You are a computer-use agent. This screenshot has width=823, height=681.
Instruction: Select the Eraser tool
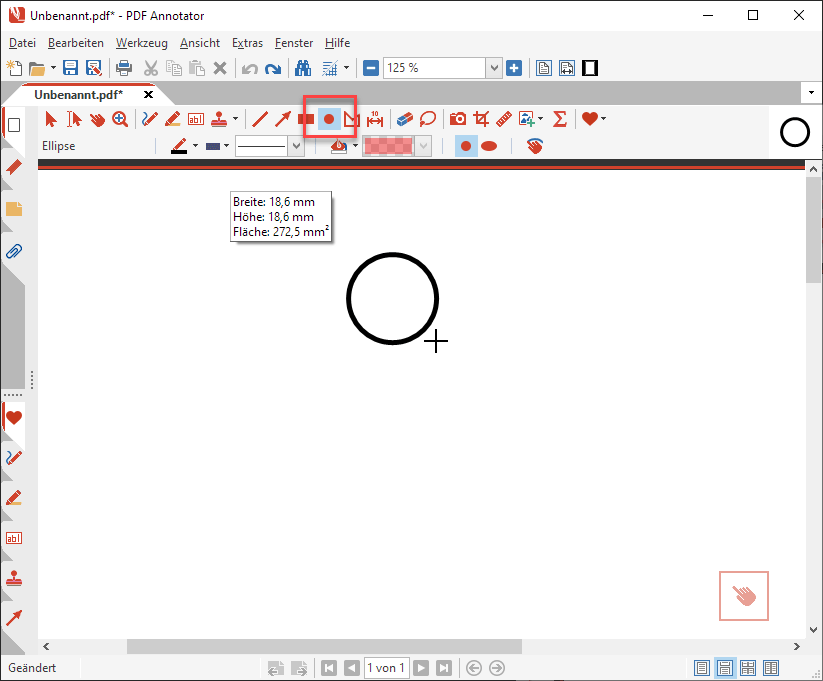tap(405, 119)
